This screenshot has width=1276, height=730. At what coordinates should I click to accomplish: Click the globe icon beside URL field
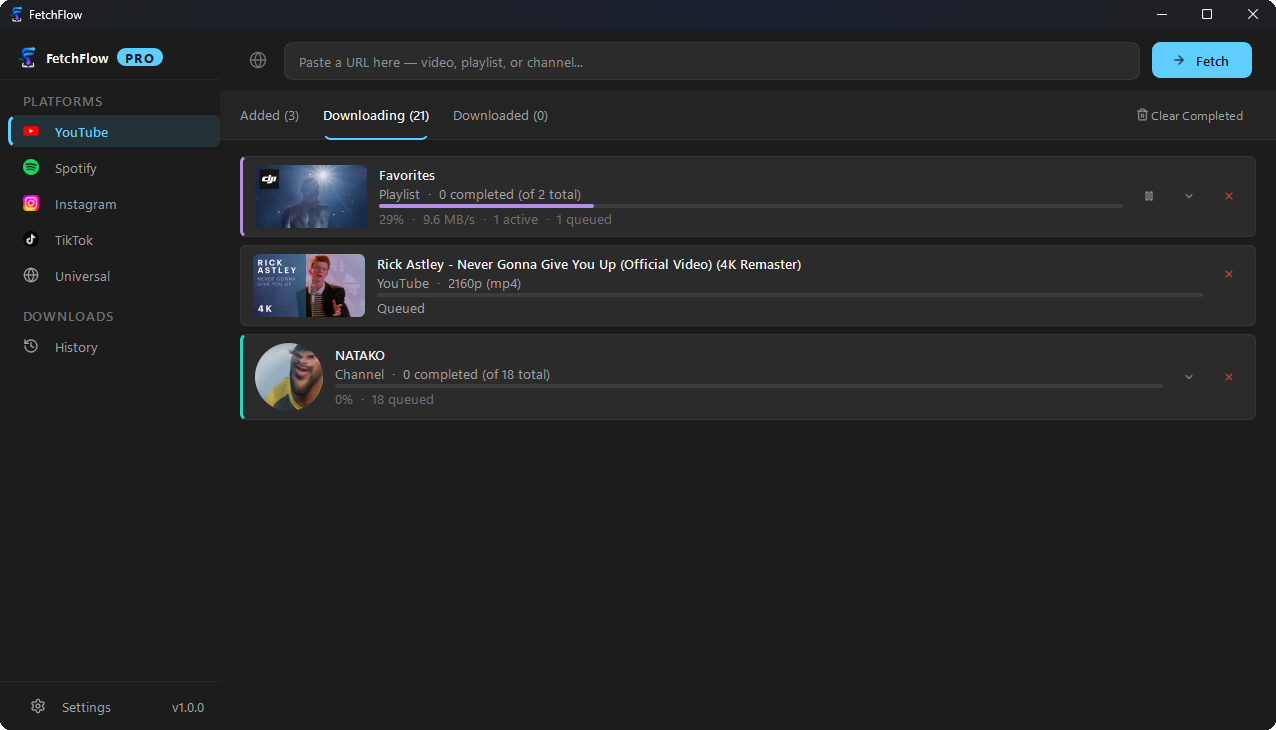pyautogui.click(x=258, y=60)
